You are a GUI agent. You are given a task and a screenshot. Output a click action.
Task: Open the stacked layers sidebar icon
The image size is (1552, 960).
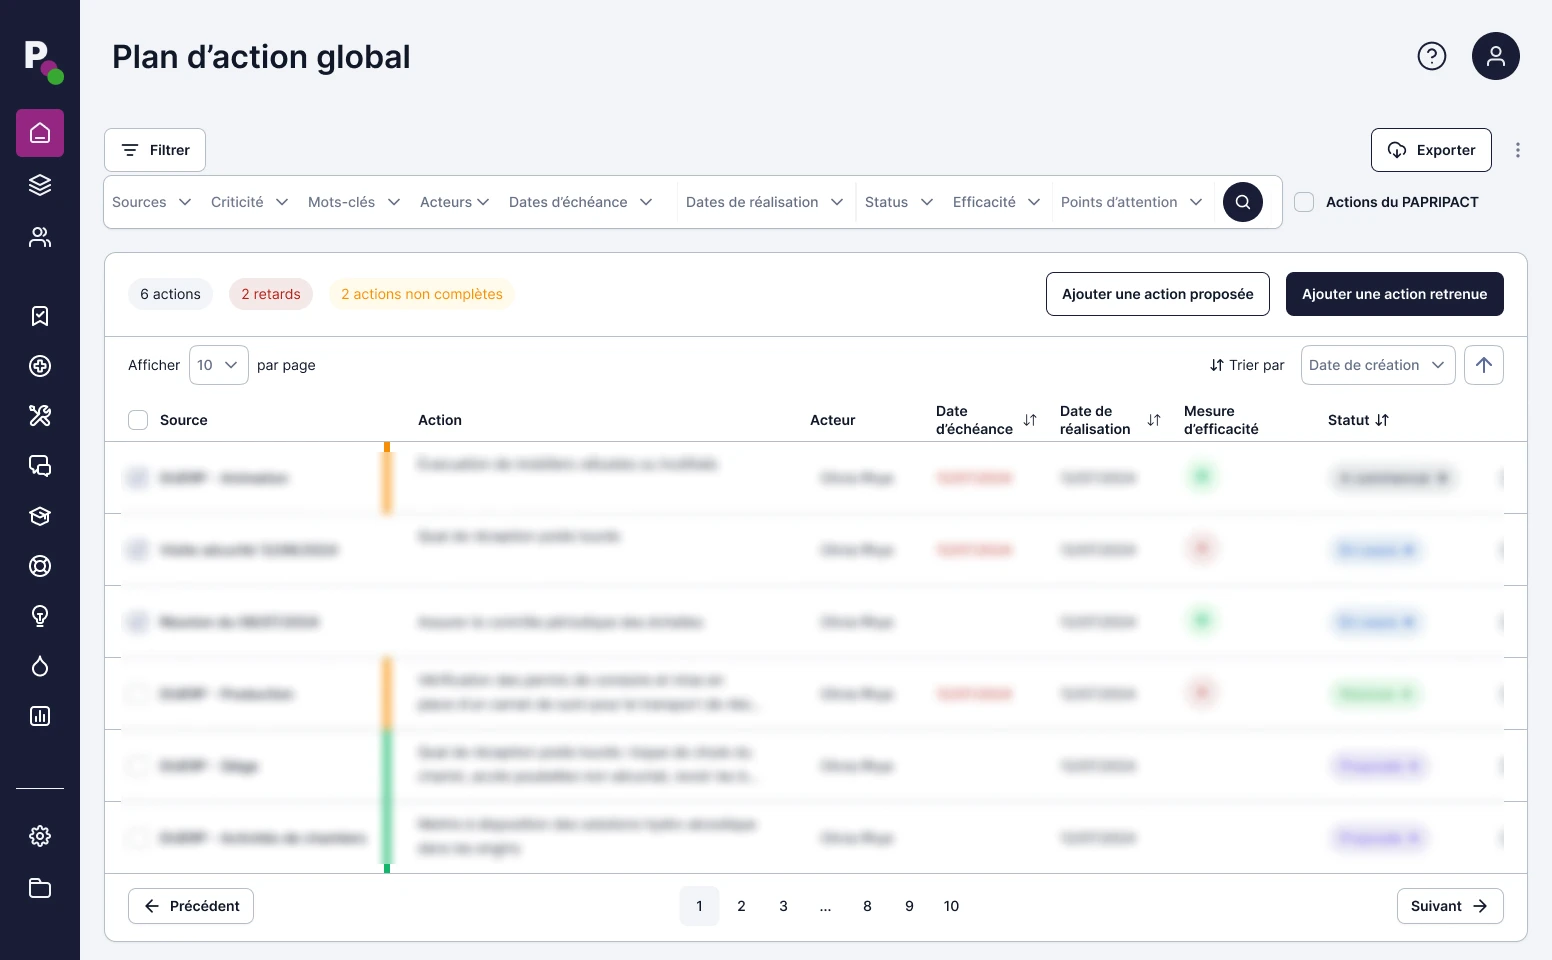click(x=40, y=185)
